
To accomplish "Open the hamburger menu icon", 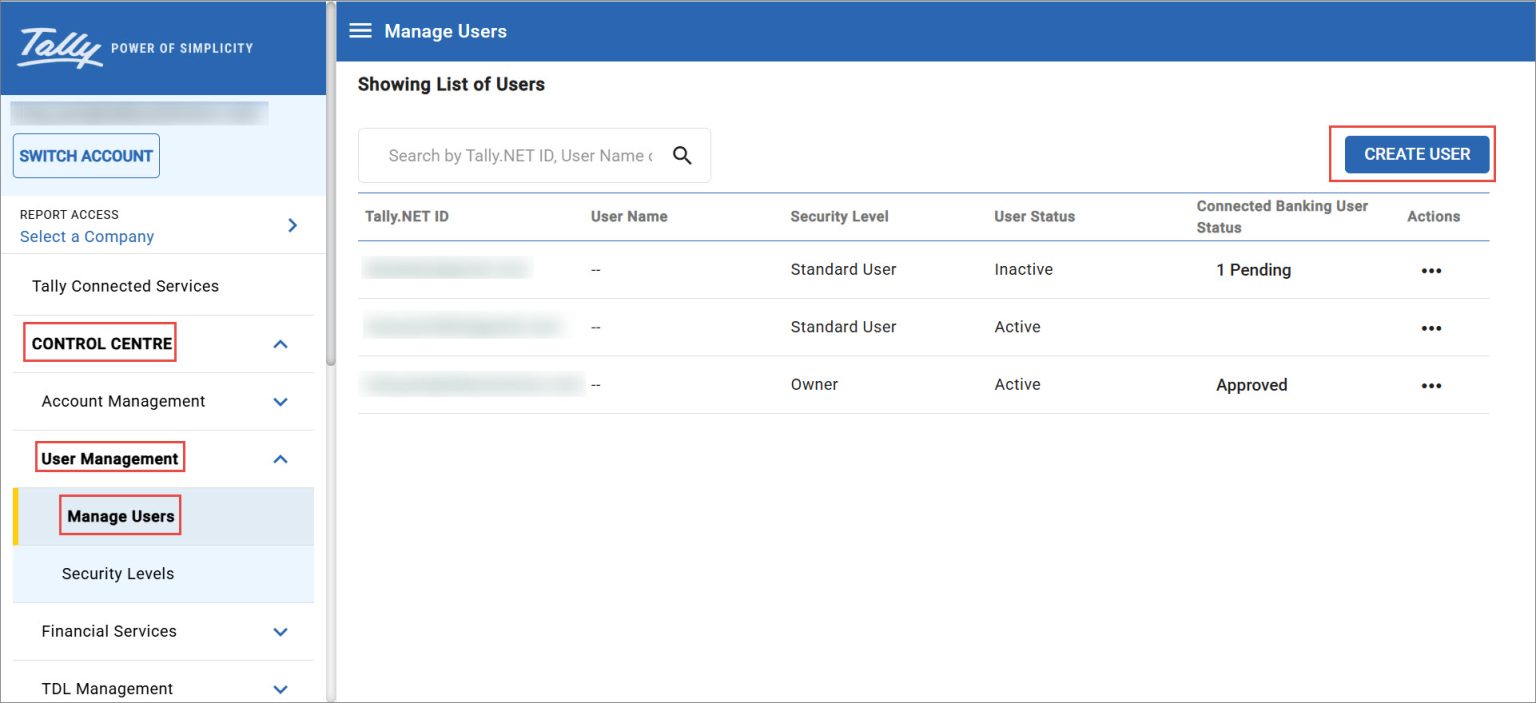I will 360,31.
